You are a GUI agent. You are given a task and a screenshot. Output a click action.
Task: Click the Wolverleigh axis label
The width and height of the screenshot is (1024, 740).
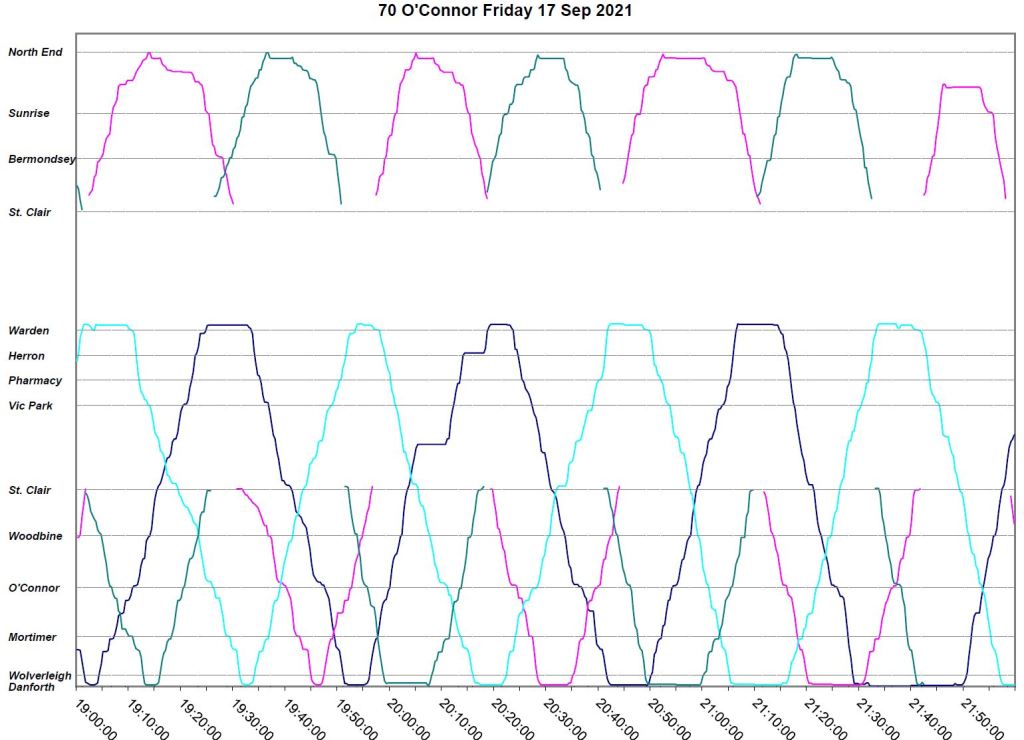pyautogui.click(x=40, y=676)
